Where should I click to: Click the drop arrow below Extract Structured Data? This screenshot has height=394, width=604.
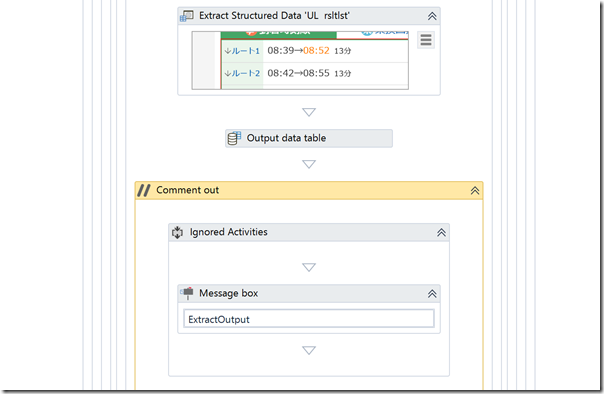pyautogui.click(x=309, y=112)
